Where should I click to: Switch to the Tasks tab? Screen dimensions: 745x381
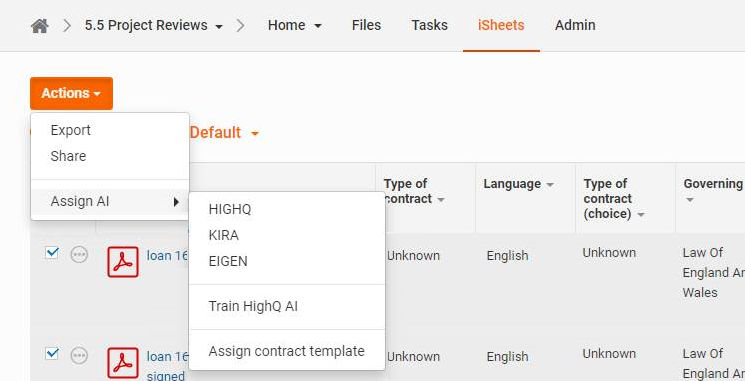(x=430, y=25)
